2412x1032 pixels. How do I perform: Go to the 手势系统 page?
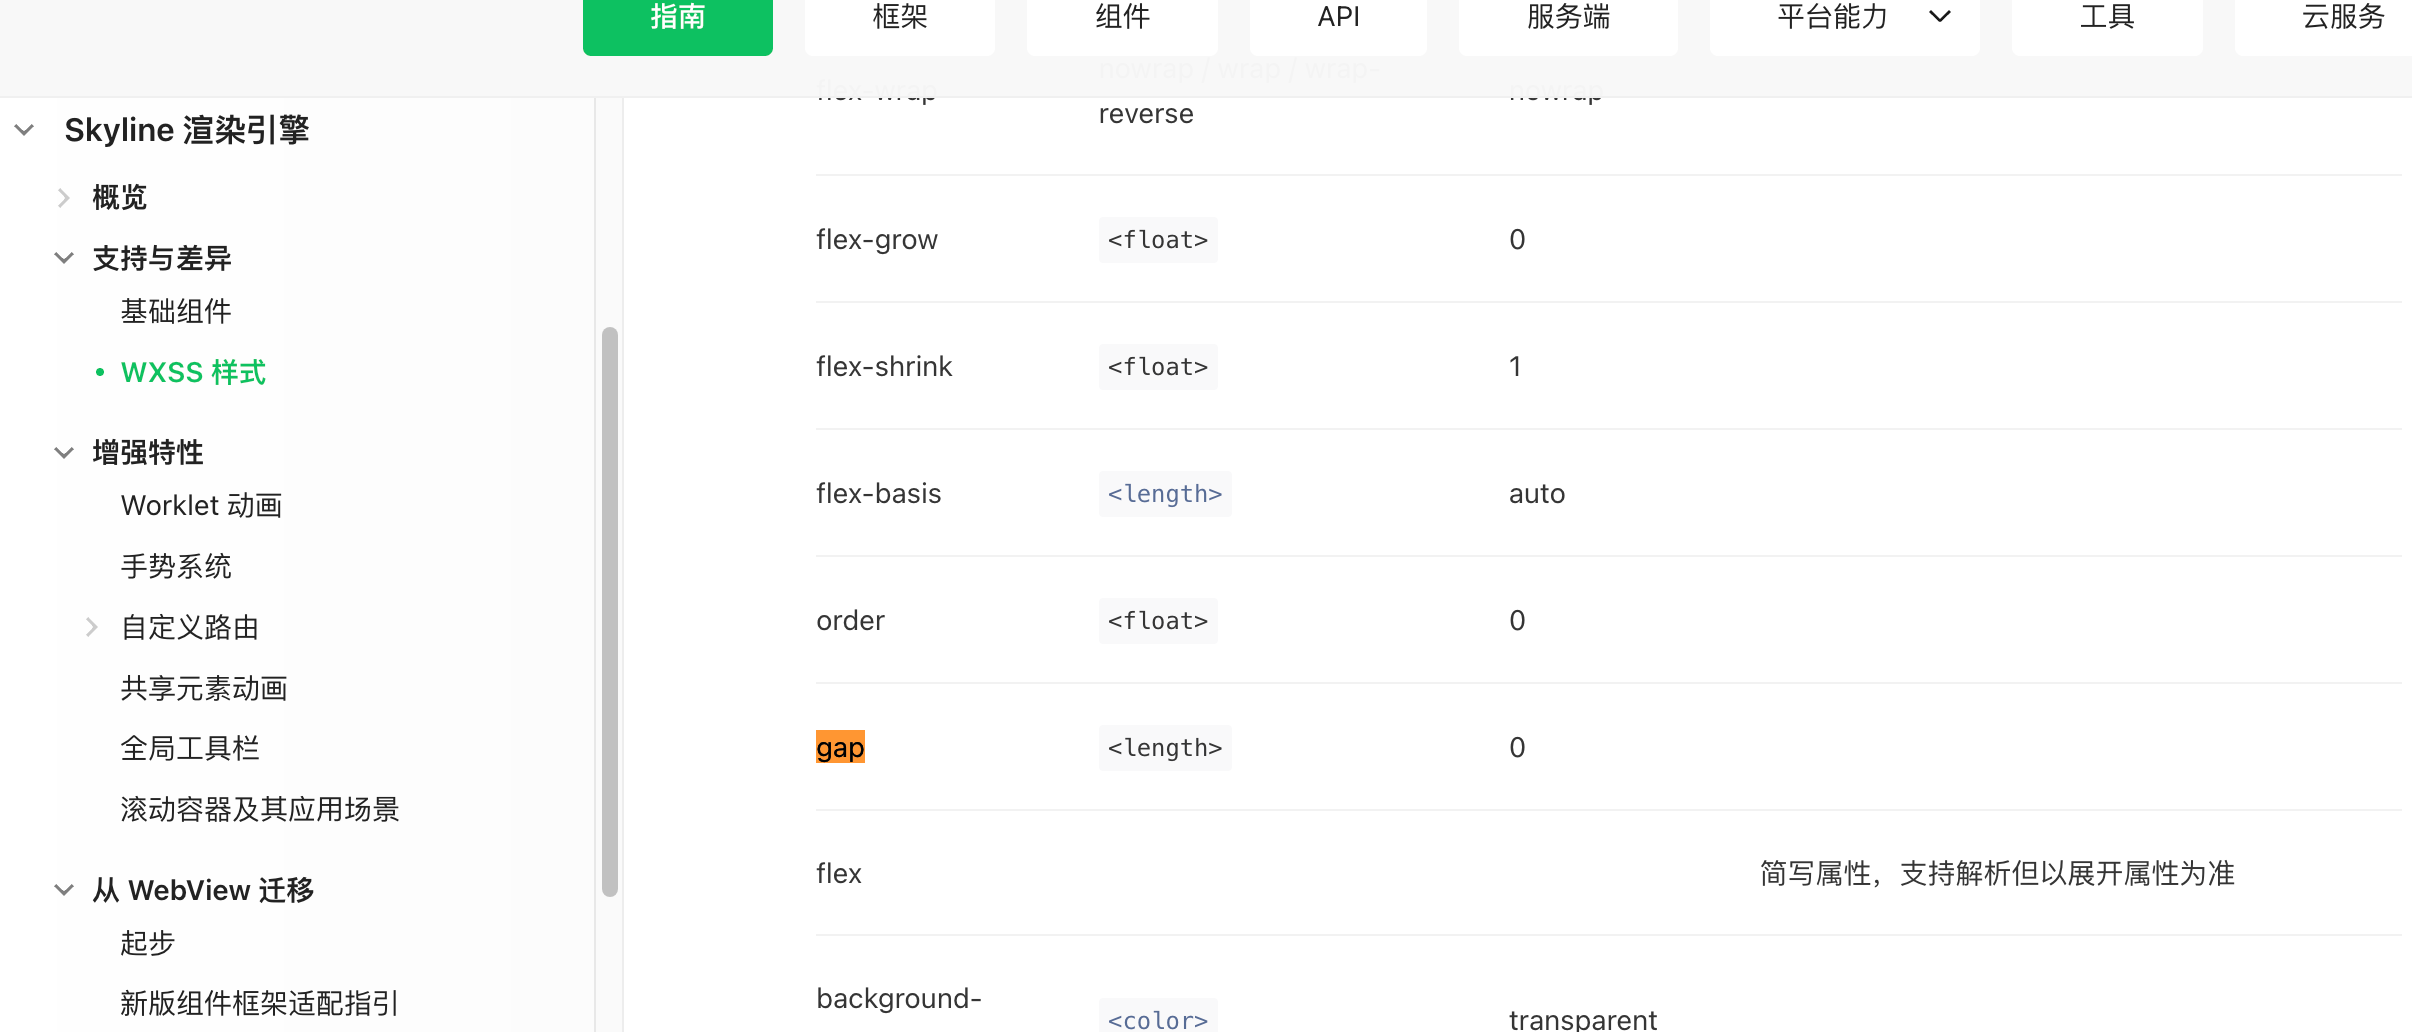click(x=176, y=567)
